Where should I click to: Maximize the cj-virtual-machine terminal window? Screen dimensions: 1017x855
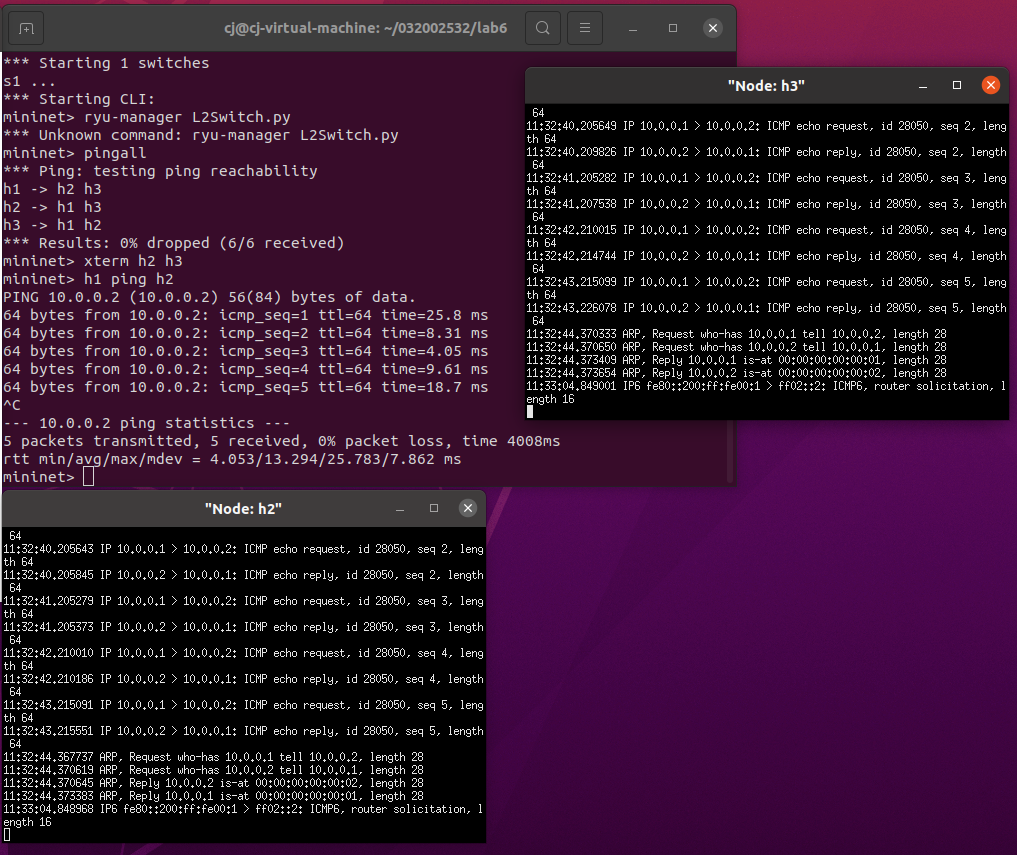click(x=673, y=29)
